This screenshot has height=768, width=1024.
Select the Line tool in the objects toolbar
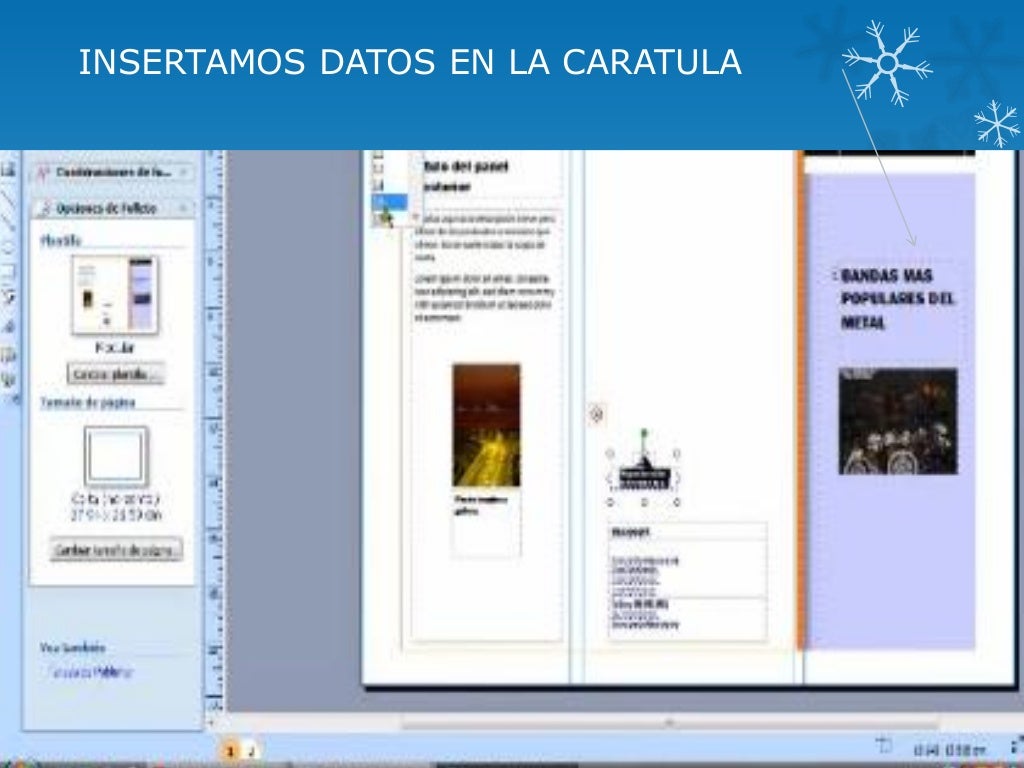pos(7,198)
